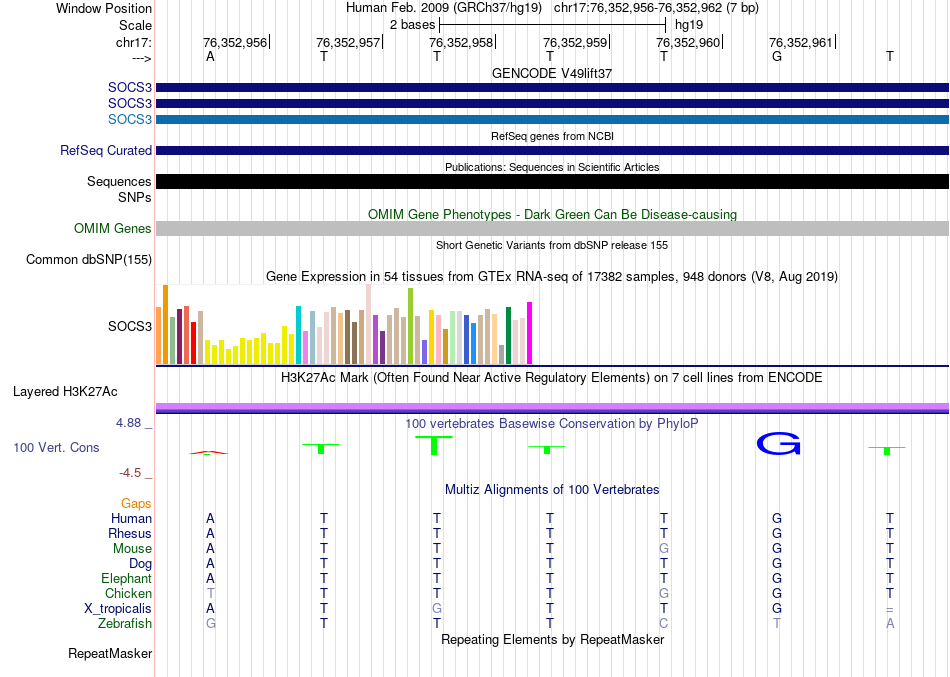The height and width of the screenshot is (677, 950).
Task: Click the tallest pale pink GTEx bar
Action: coord(368,324)
